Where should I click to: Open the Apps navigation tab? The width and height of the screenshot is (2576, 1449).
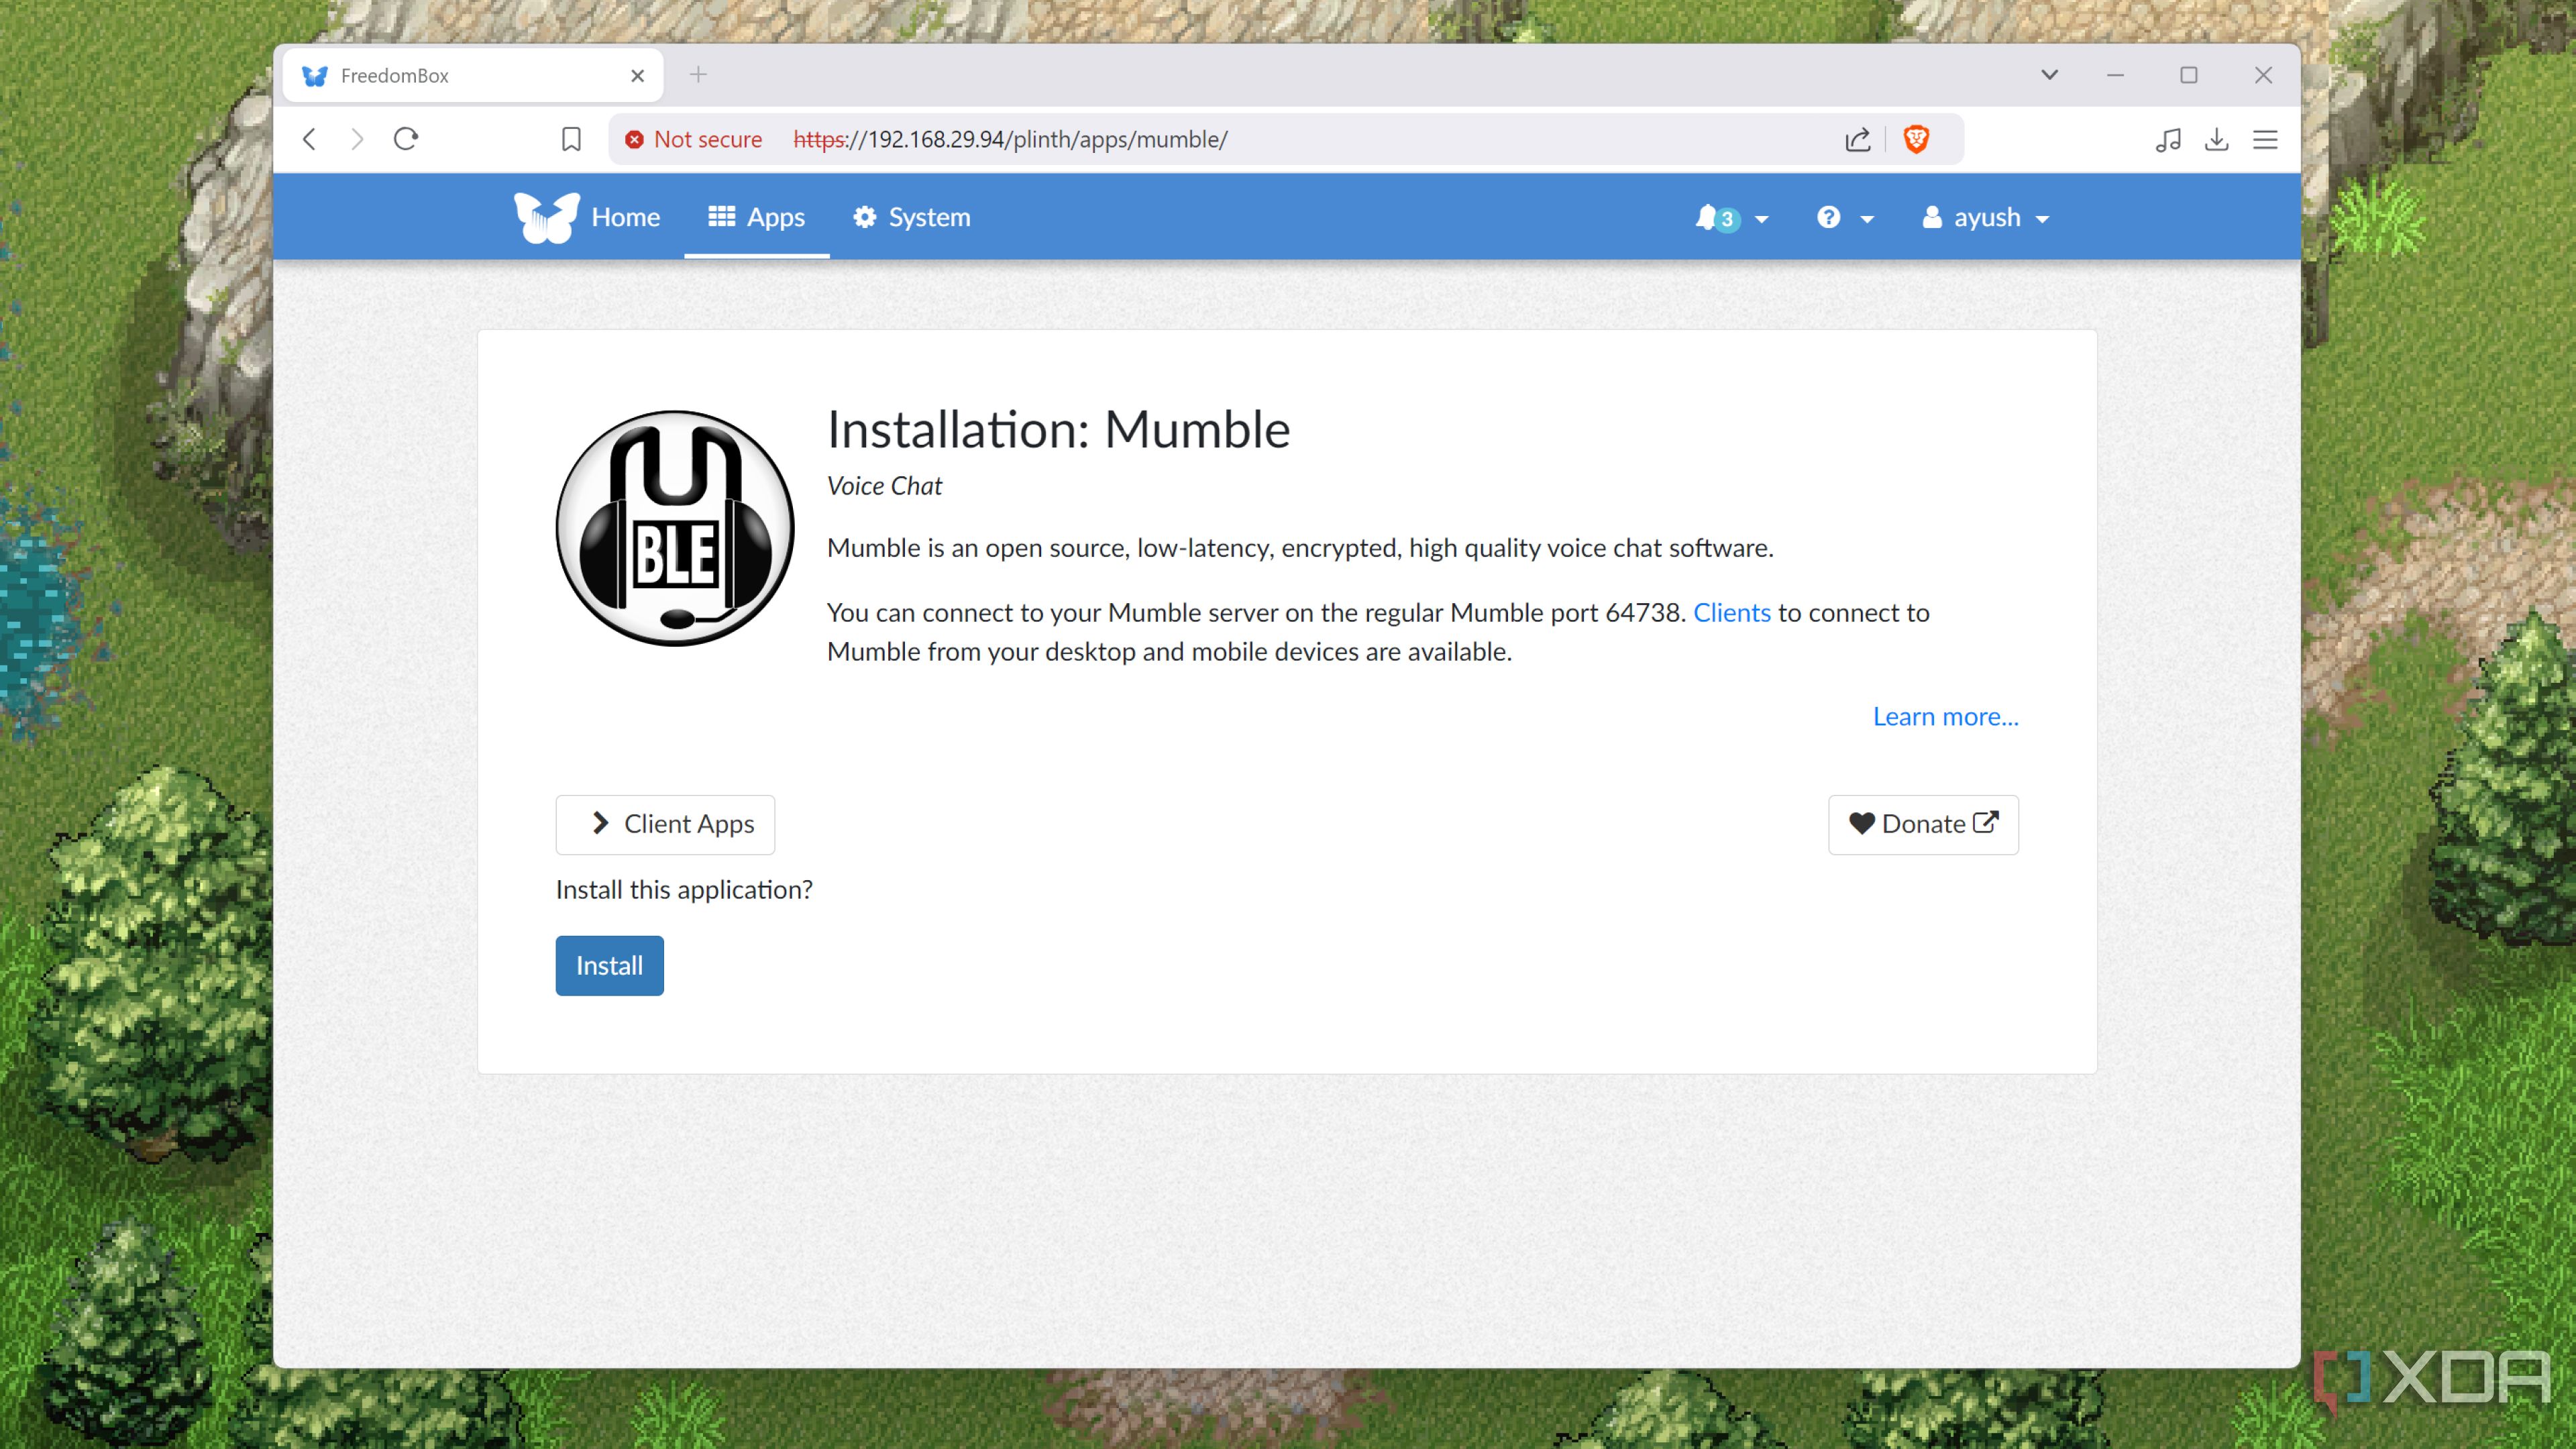756,217
